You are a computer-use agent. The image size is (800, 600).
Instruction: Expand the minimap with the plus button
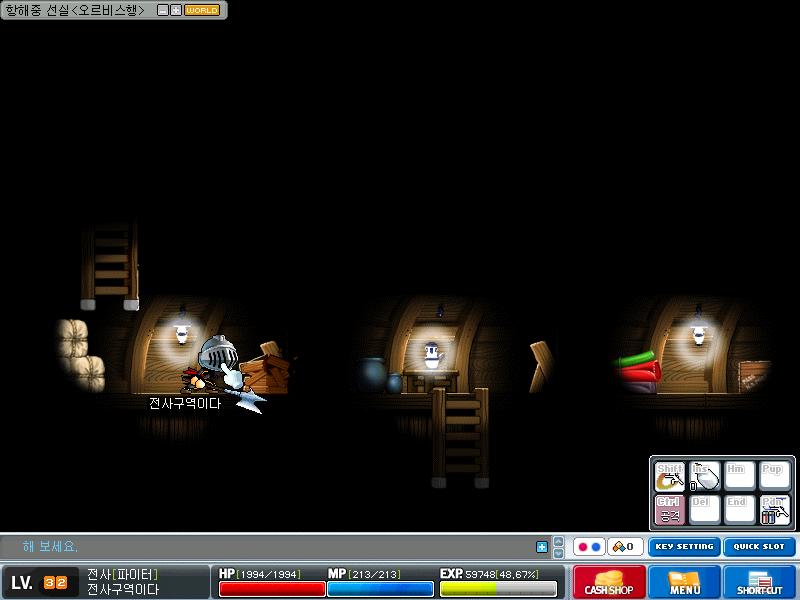click(x=176, y=10)
